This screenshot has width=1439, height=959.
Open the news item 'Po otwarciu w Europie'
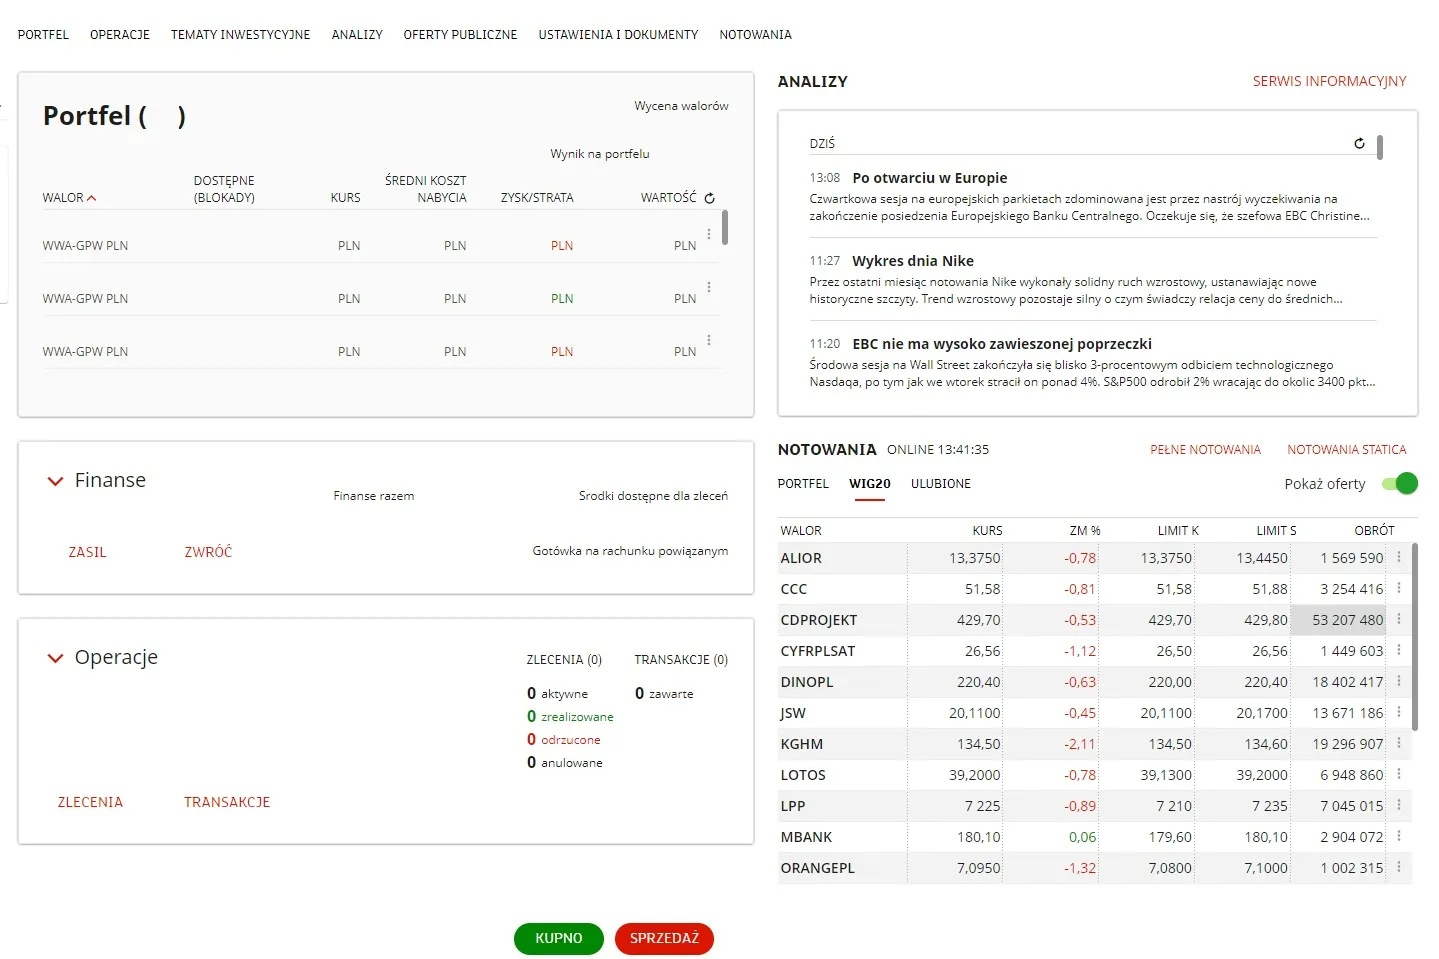(930, 178)
